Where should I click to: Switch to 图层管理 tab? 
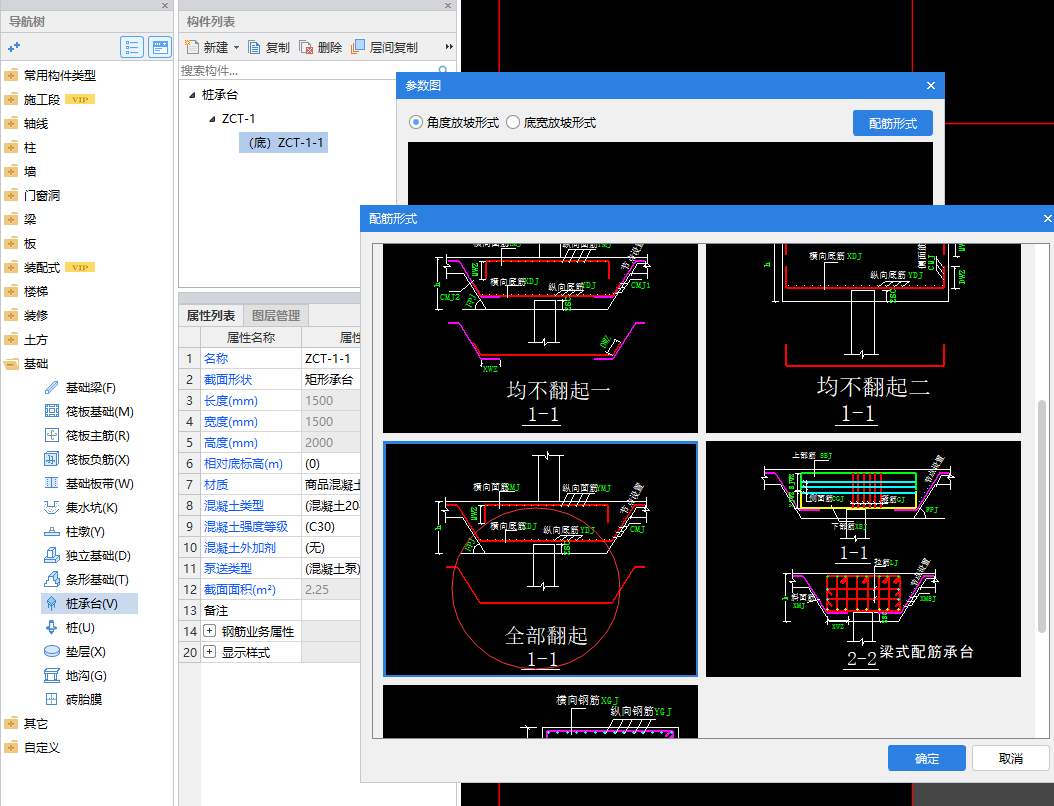click(276, 315)
